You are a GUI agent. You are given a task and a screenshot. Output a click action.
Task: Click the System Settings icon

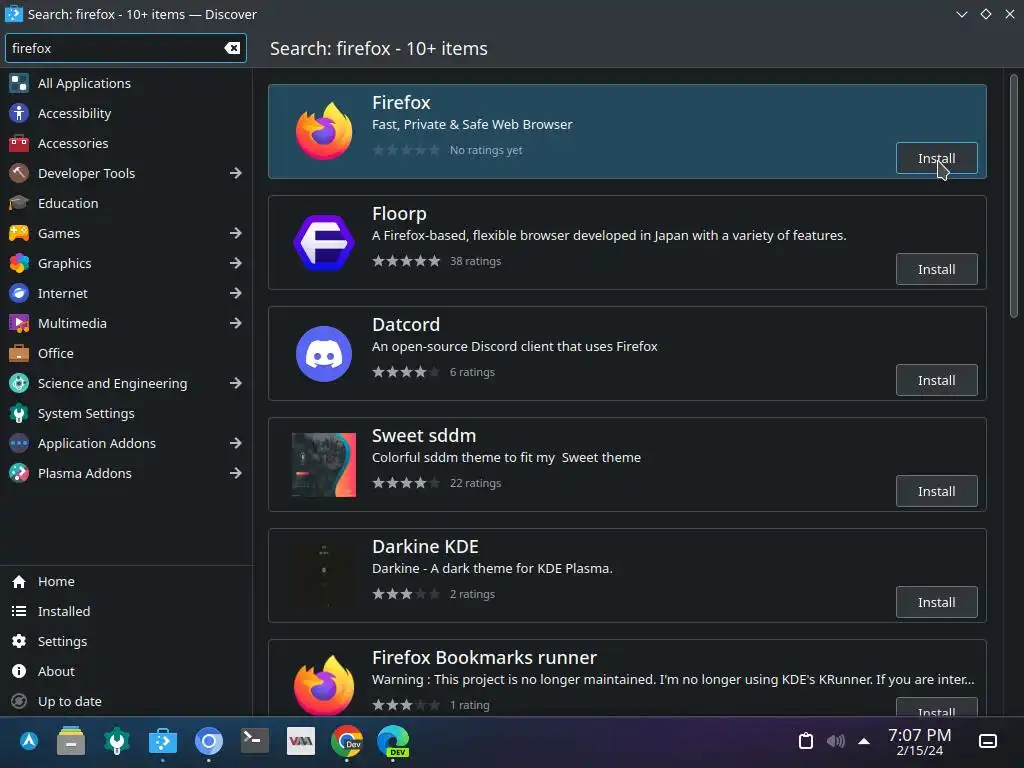19,413
